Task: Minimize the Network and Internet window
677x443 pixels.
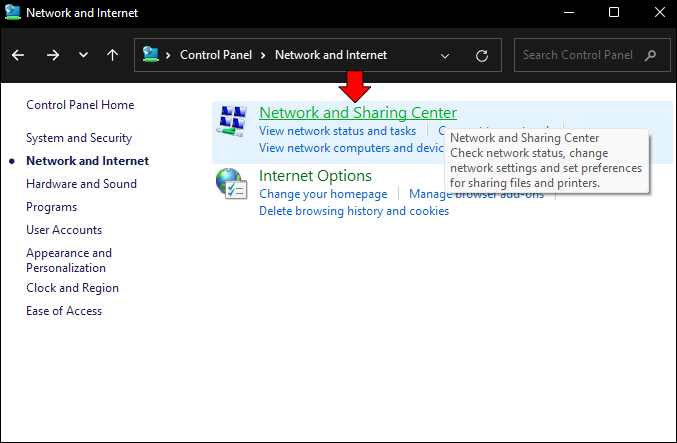Action: (569, 13)
